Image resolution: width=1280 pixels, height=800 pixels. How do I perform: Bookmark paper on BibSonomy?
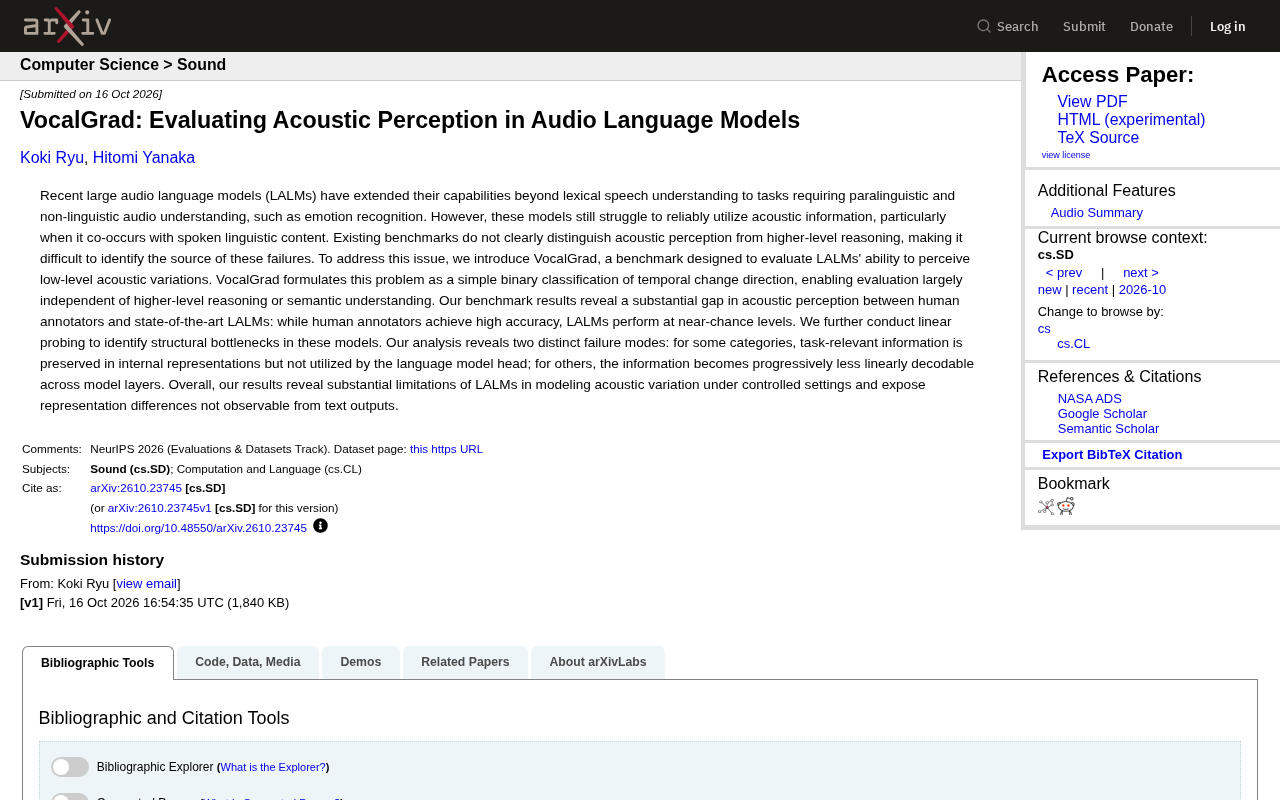point(1046,507)
